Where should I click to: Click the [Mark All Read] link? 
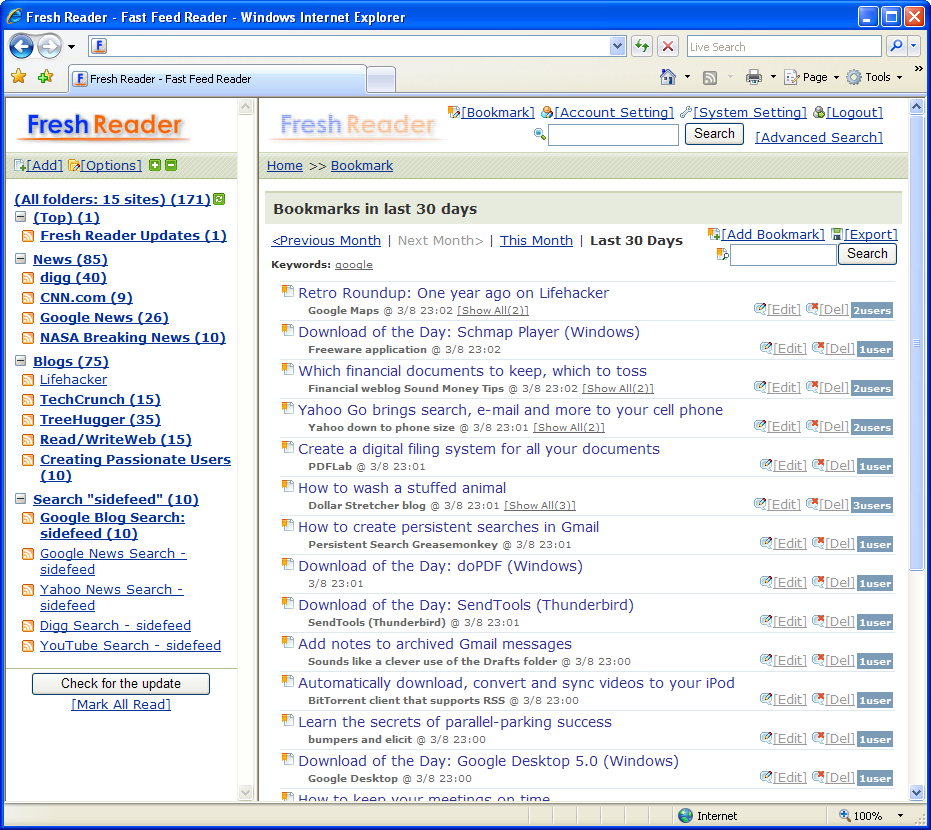[121, 705]
